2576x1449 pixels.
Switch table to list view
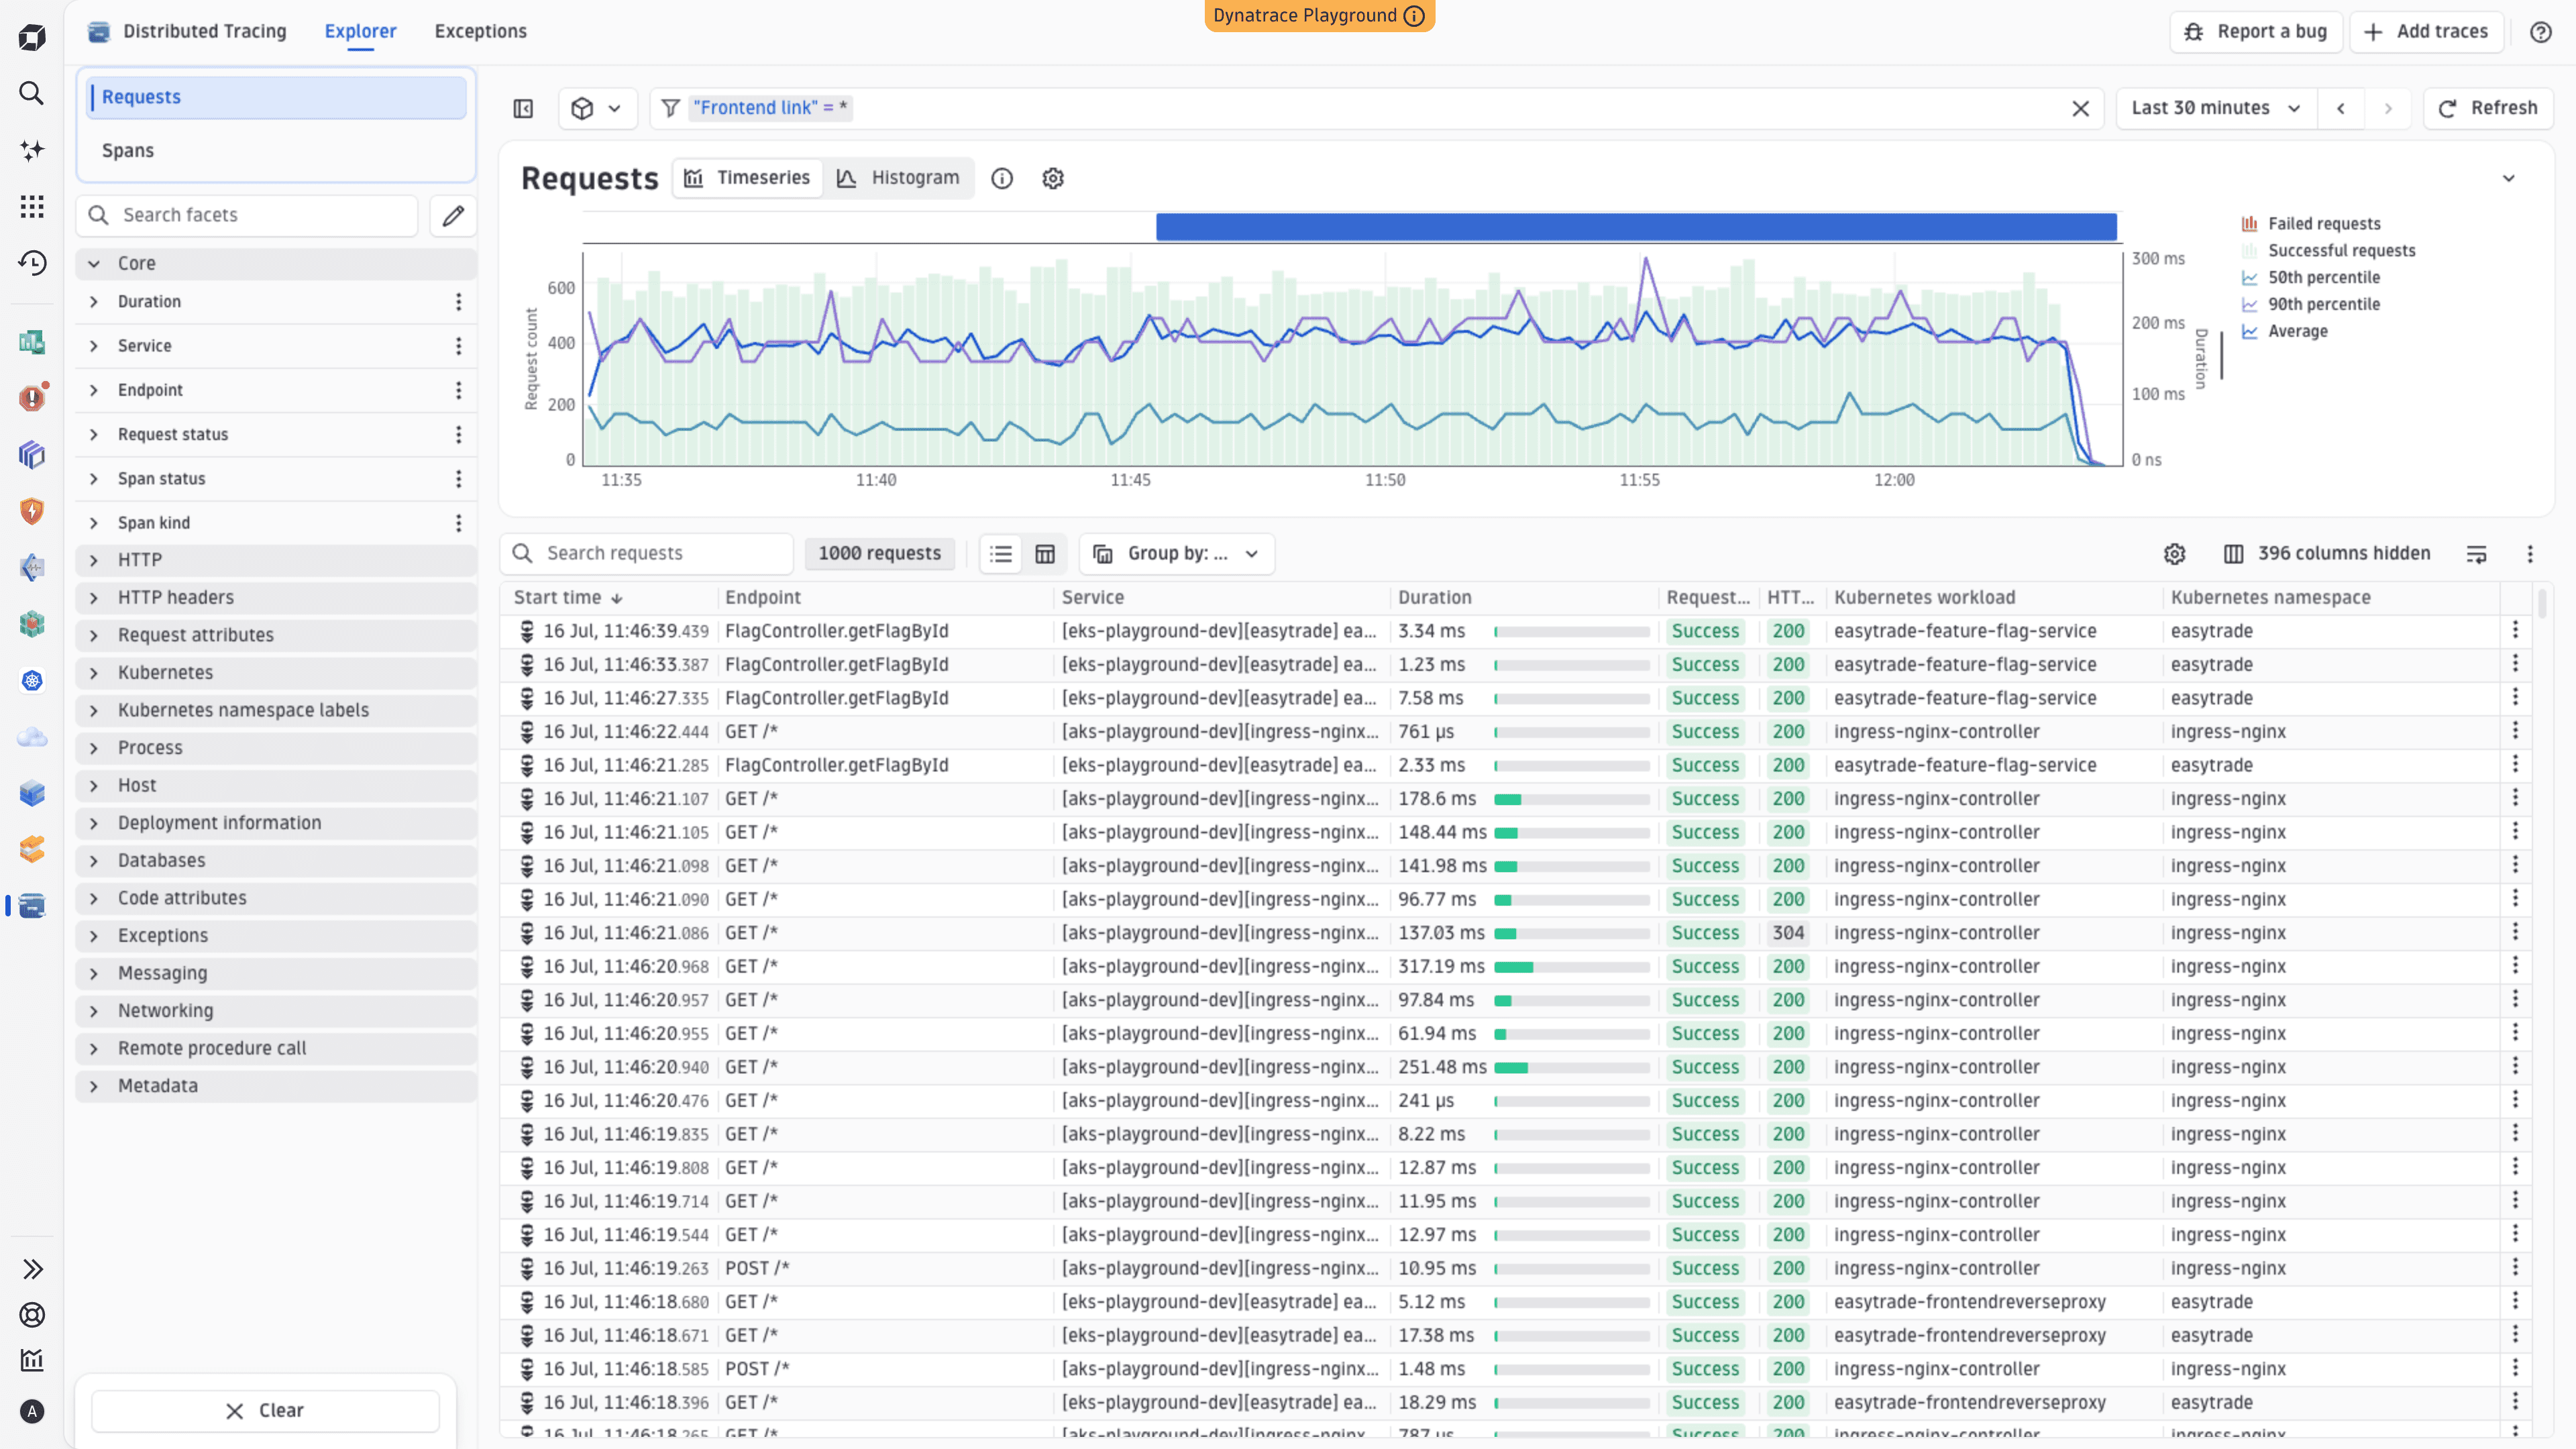click(1001, 554)
